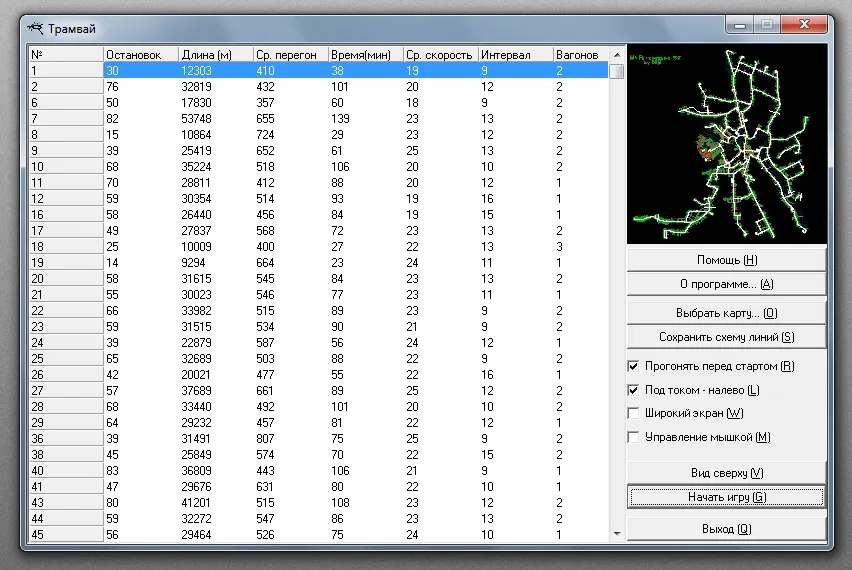Open Помощь help button
The height and width of the screenshot is (570, 852).
coord(726,260)
